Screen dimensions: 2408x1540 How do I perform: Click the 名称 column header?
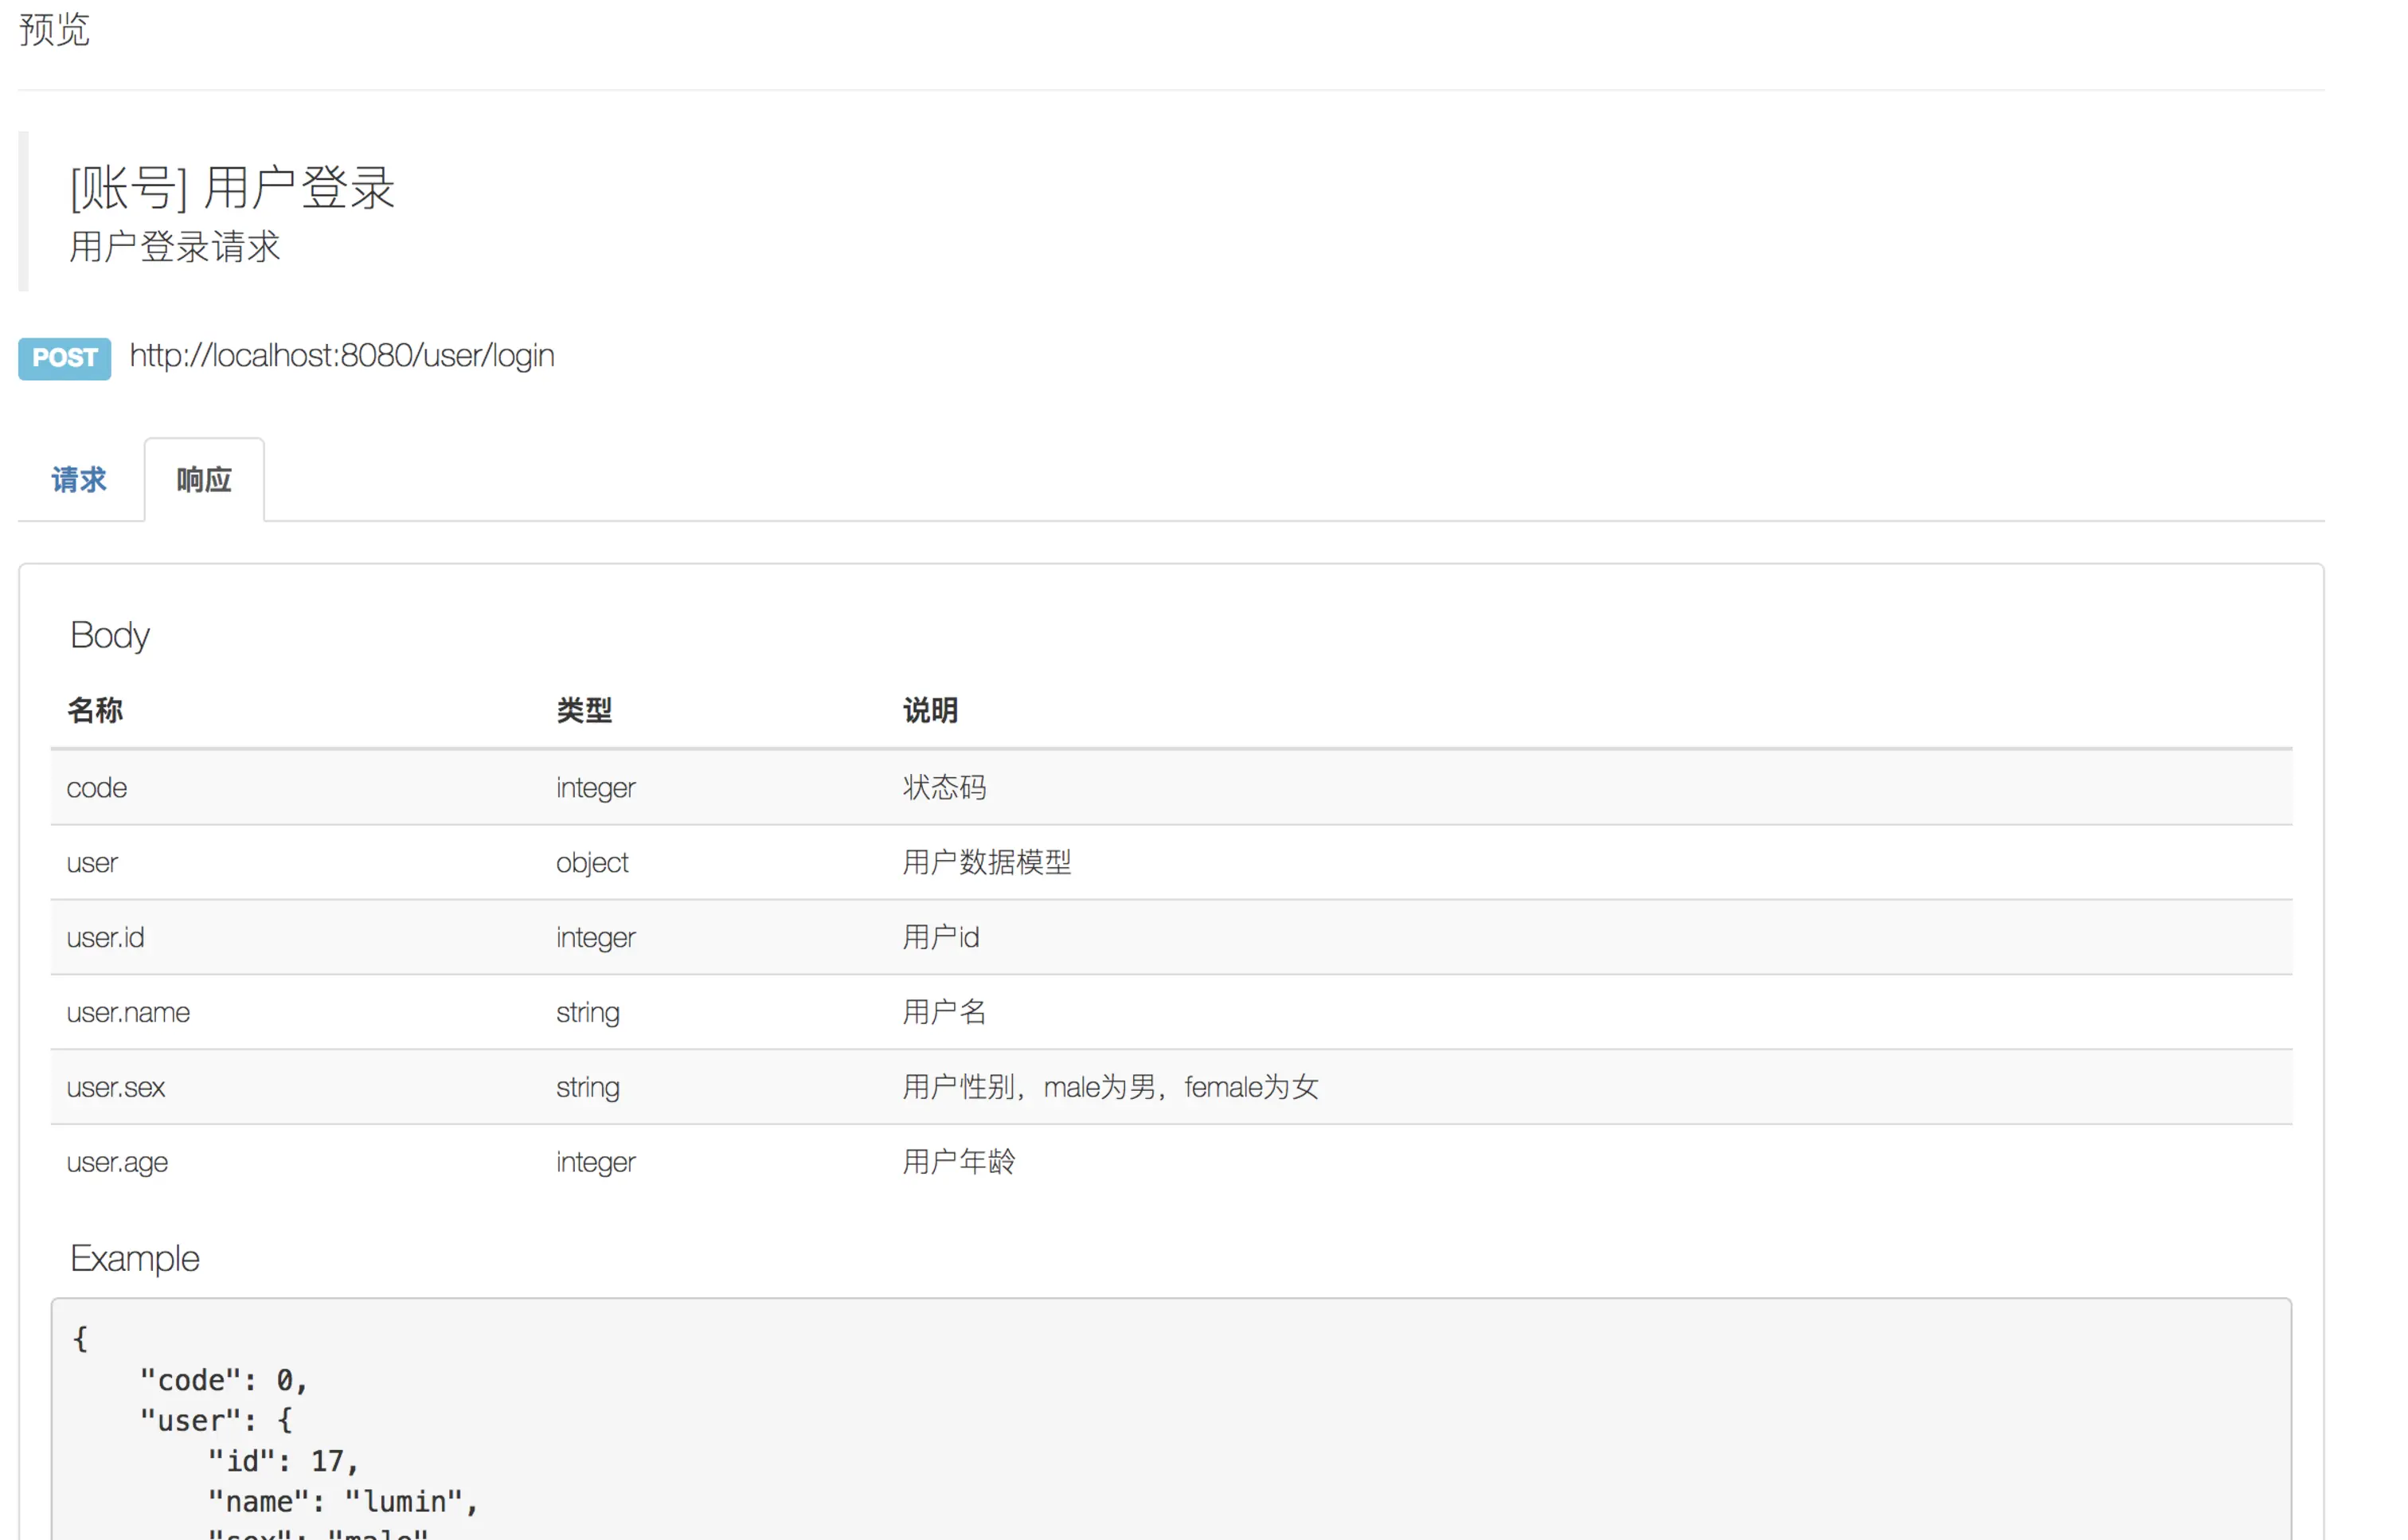click(x=95, y=710)
